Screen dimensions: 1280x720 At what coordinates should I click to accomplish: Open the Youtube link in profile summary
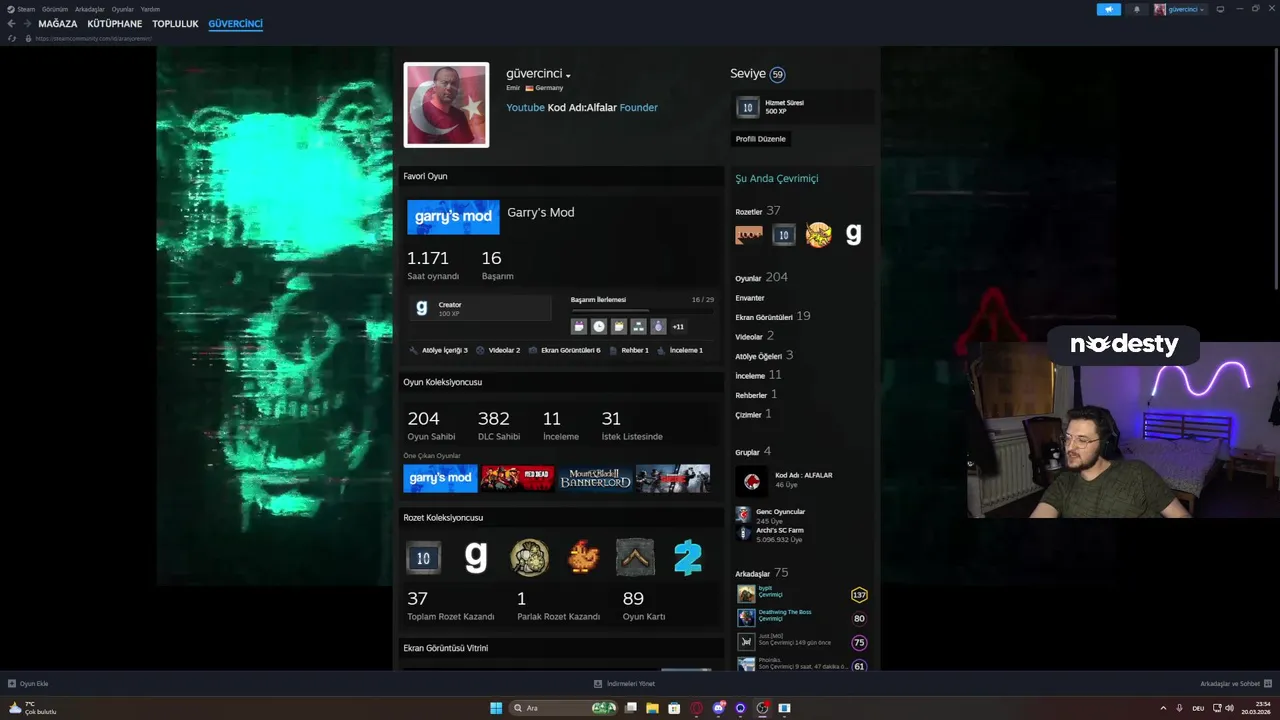pyautogui.click(x=525, y=107)
